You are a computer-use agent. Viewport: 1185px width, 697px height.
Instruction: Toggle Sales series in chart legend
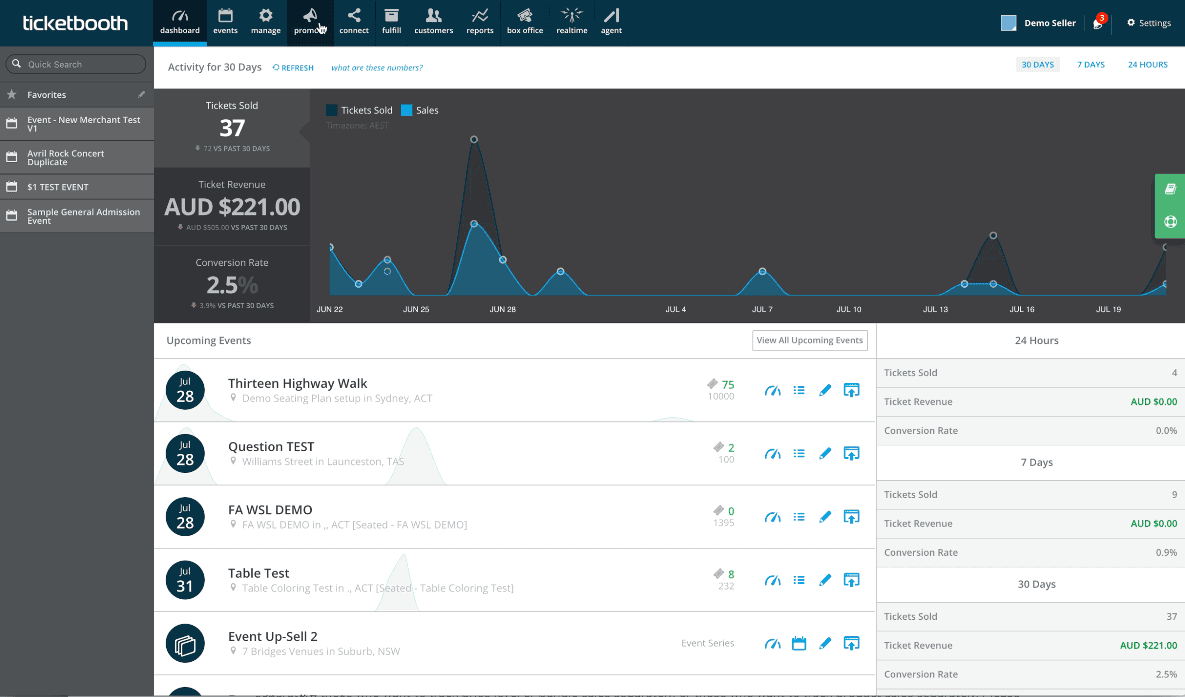click(x=420, y=110)
